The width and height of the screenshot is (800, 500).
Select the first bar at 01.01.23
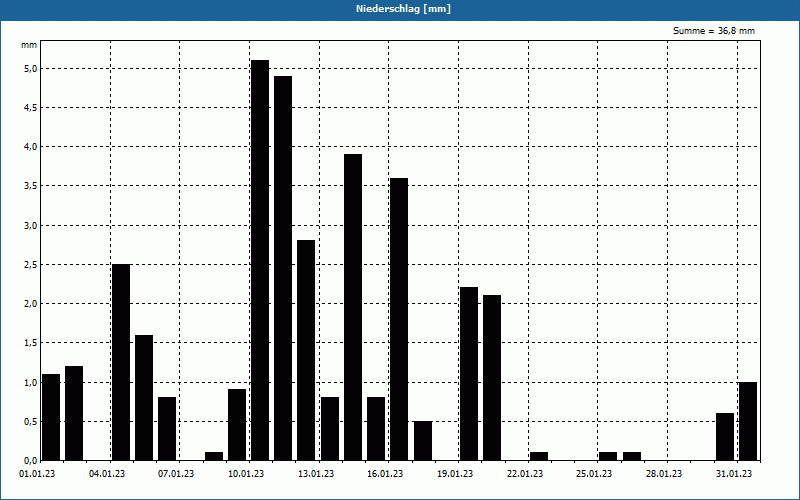51,417
